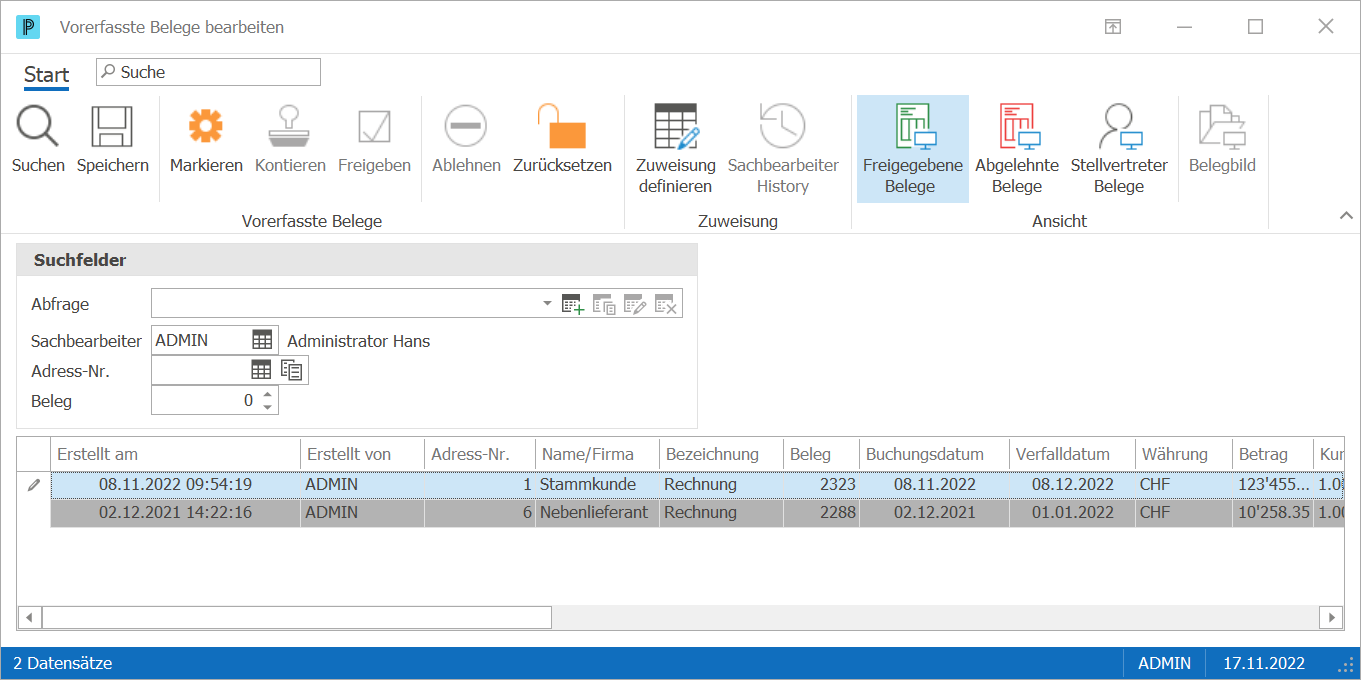The height and width of the screenshot is (680, 1361).
Task: Sort by Währung column header
Action: coord(1184,454)
